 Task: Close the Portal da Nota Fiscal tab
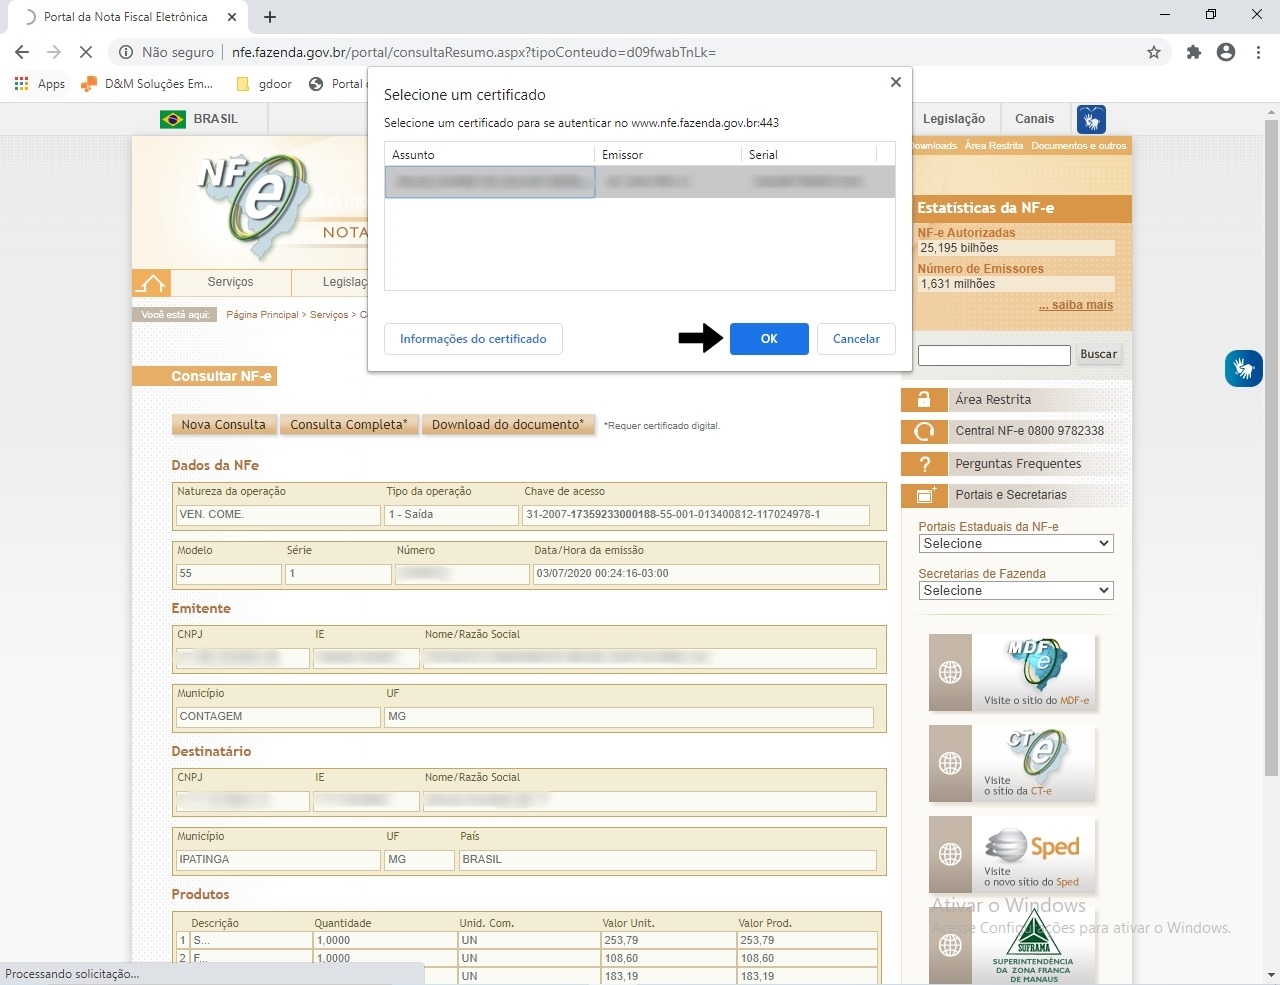(232, 17)
